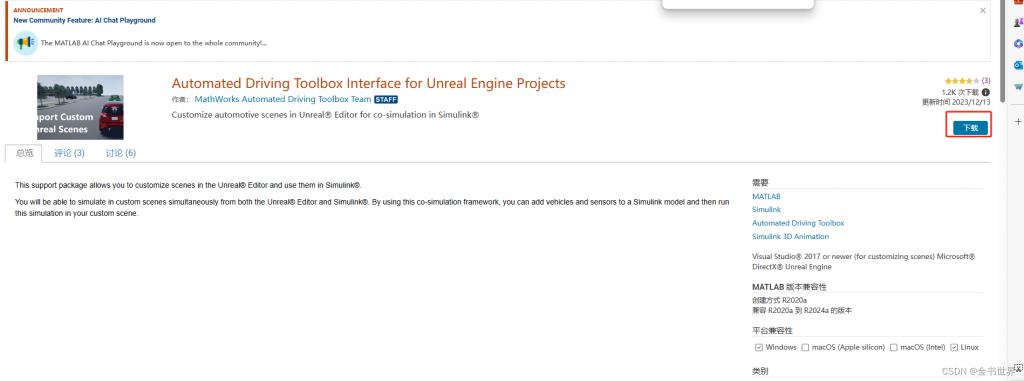Open the Simulink requirement link
This screenshot has height=381, width=1024.
(x=766, y=210)
